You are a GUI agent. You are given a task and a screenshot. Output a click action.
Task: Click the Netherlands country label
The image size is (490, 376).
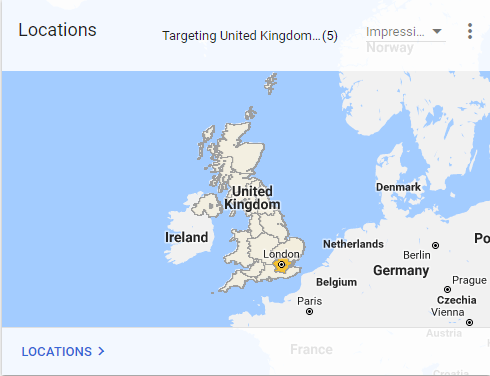click(353, 244)
